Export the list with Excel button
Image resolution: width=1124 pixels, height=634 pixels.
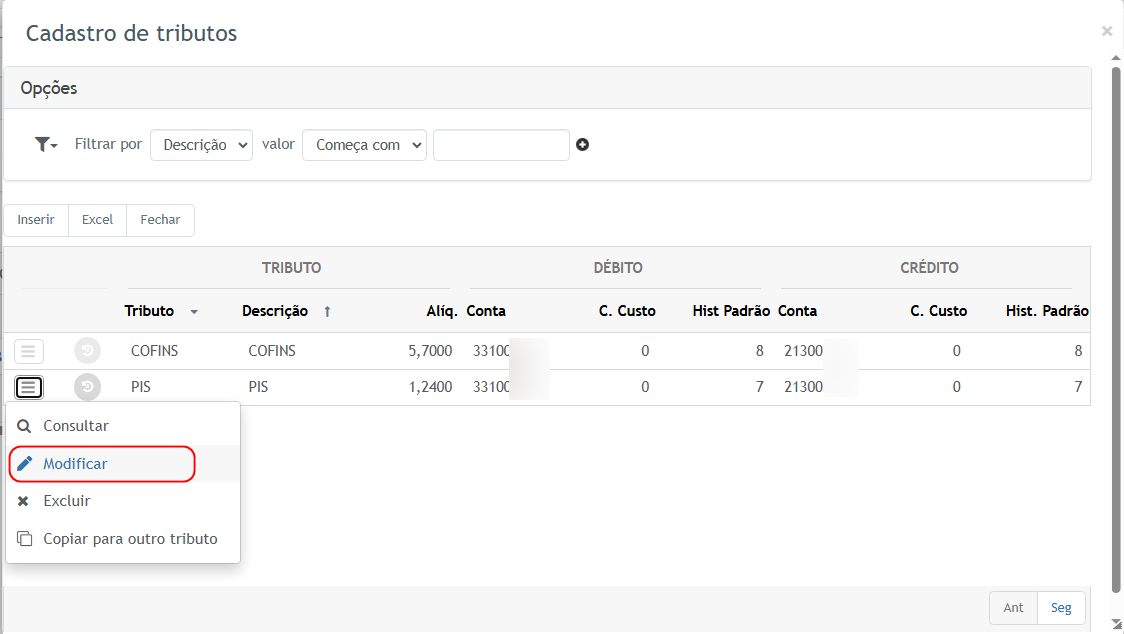(x=97, y=220)
